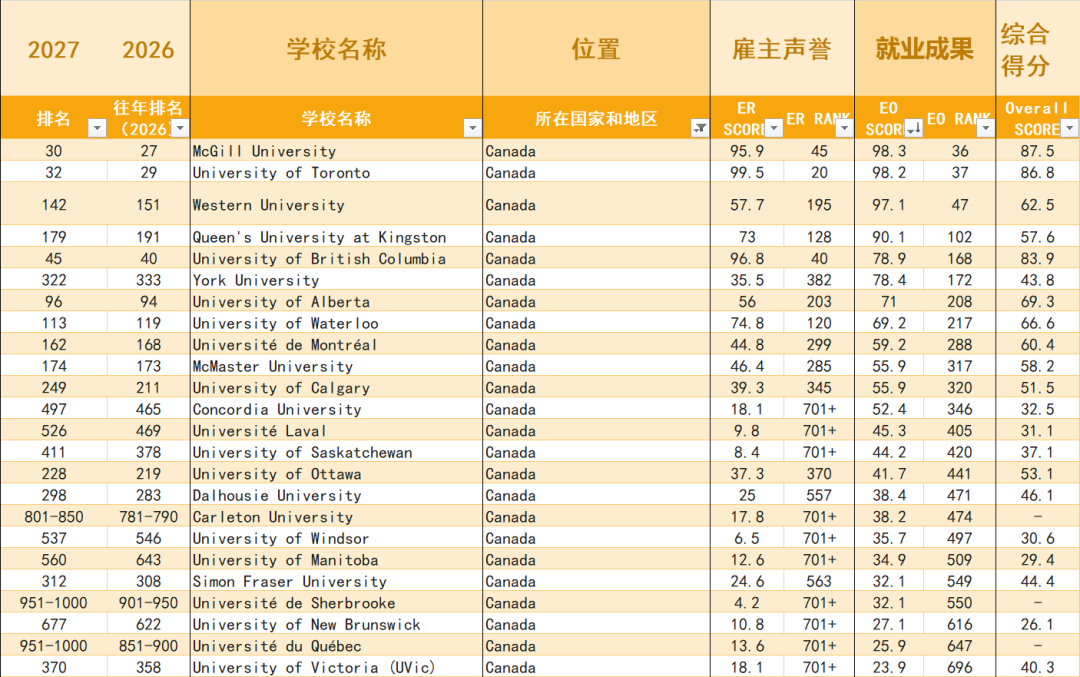Viewport: 1080px width, 677px height.
Task: Click previous rank 851-900 for Université du Québec
Action: pos(148,646)
